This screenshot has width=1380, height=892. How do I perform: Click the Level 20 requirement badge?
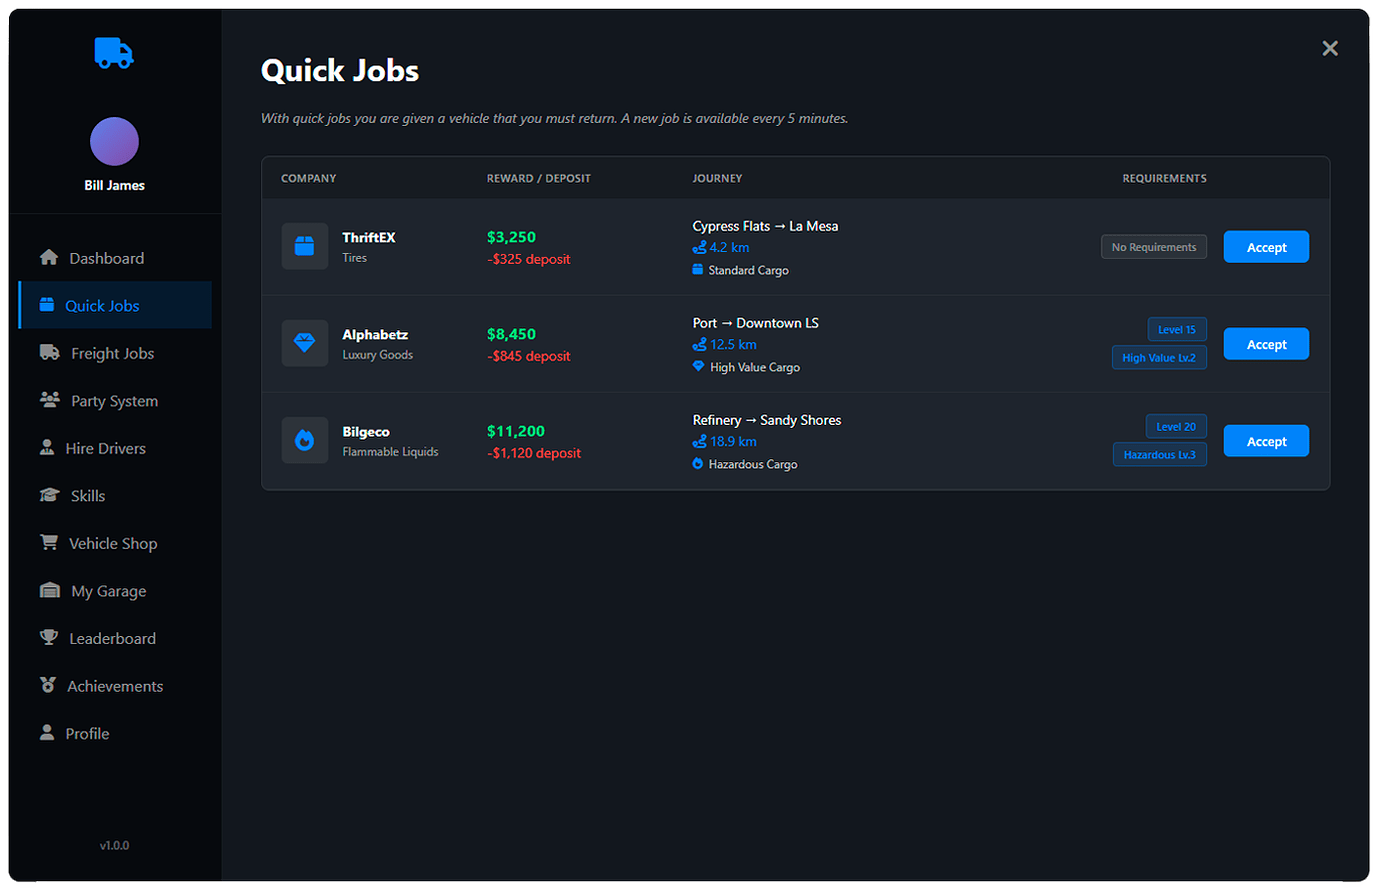(1176, 426)
